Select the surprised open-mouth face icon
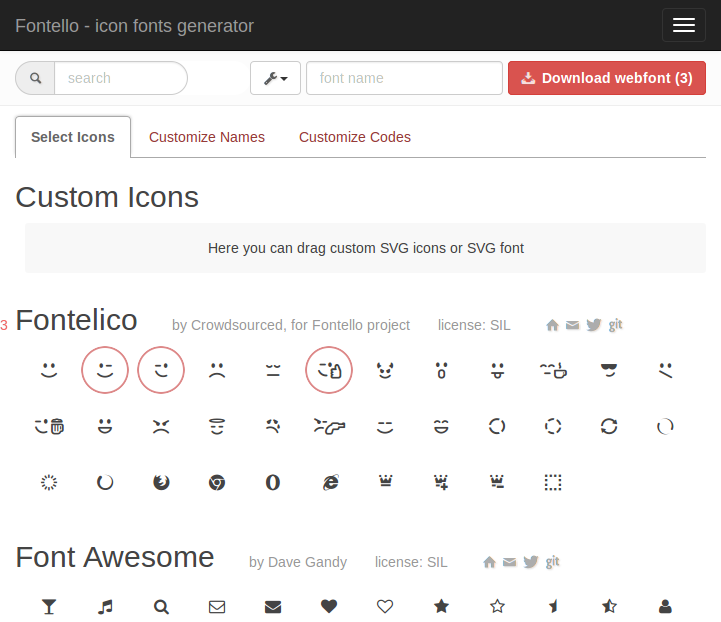The height and width of the screenshot is (622, 721). point(441,370)
